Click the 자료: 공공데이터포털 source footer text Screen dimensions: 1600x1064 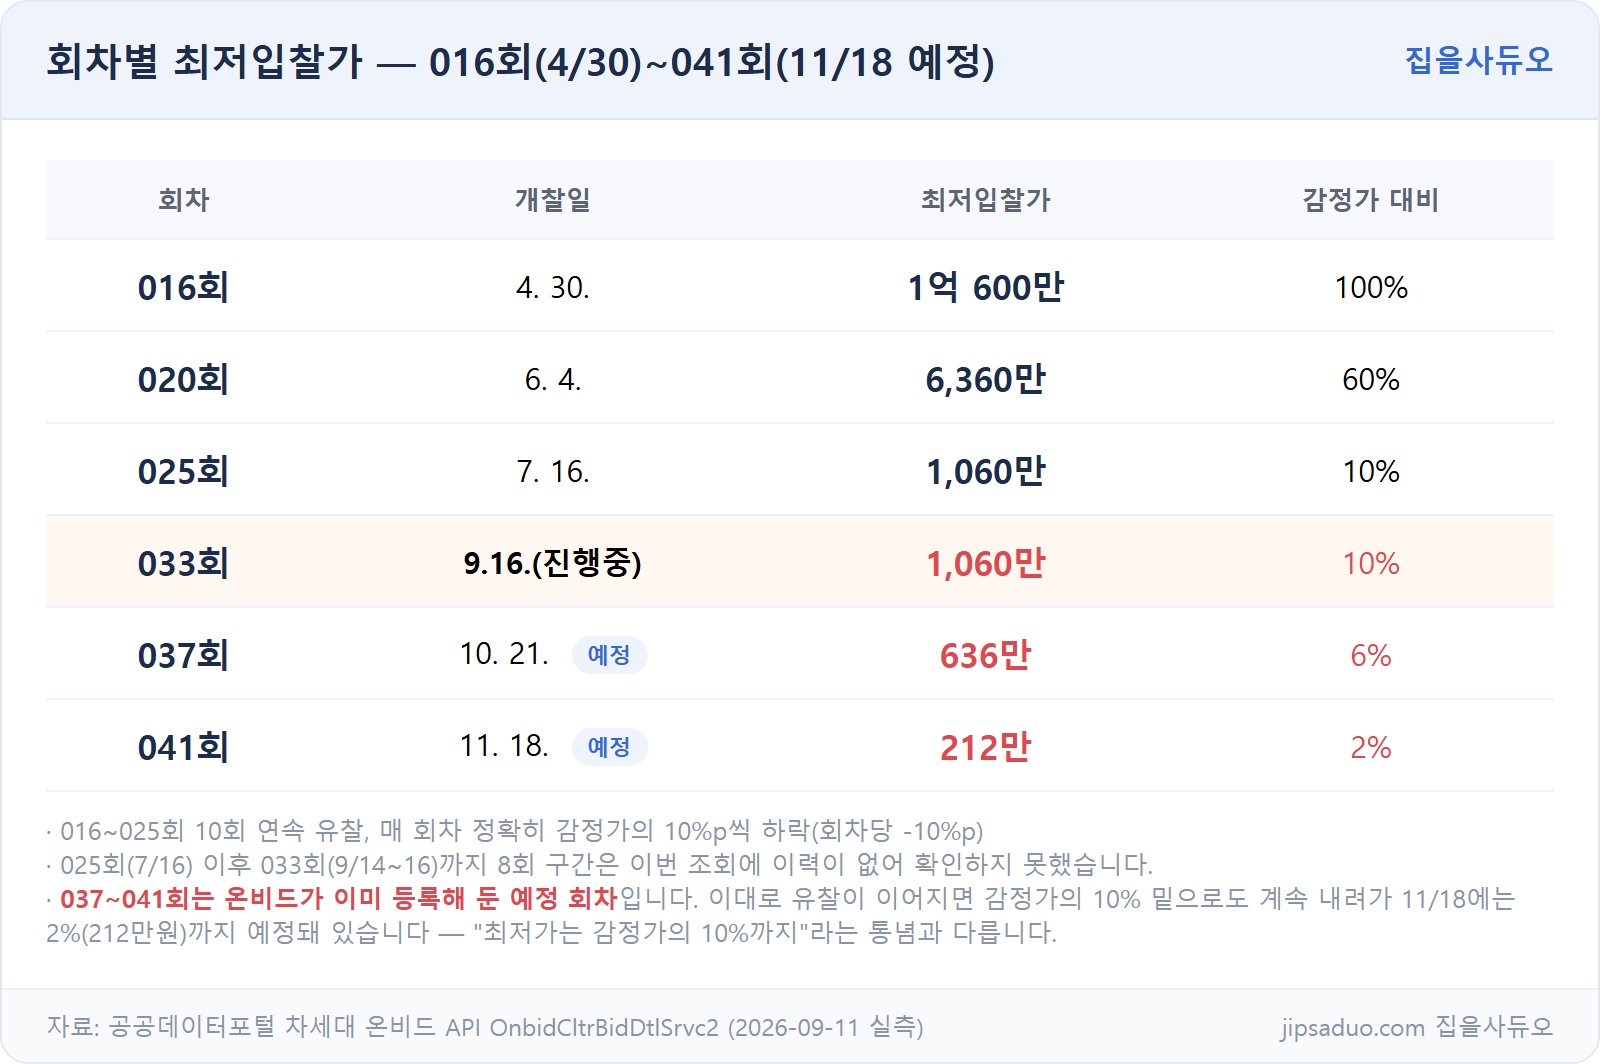coord(485,1027)
